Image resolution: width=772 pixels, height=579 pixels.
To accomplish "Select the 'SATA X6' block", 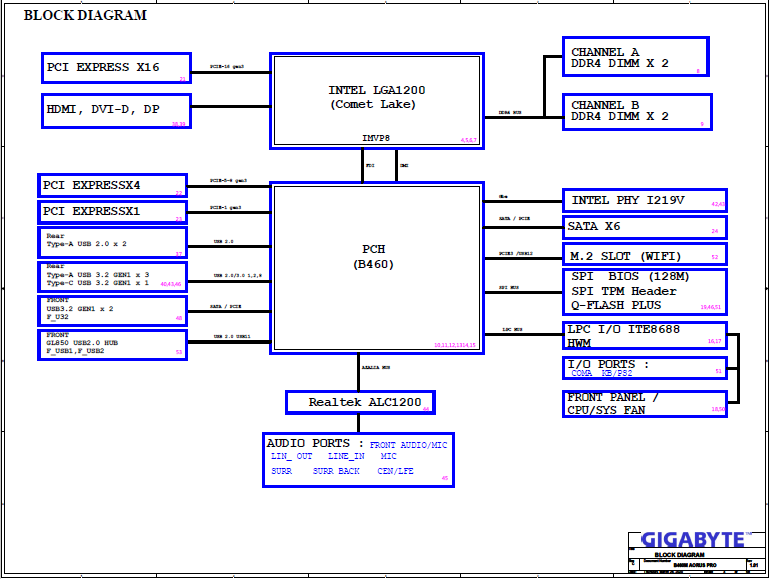I will click(x=644, y=227).
